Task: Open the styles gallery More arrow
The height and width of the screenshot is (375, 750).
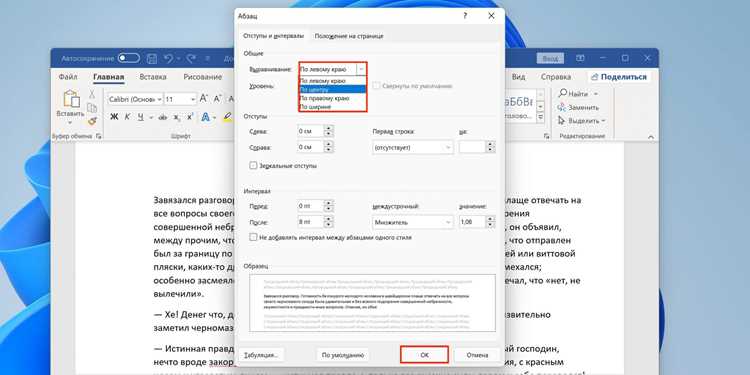Action: click(x=540, y=118)
